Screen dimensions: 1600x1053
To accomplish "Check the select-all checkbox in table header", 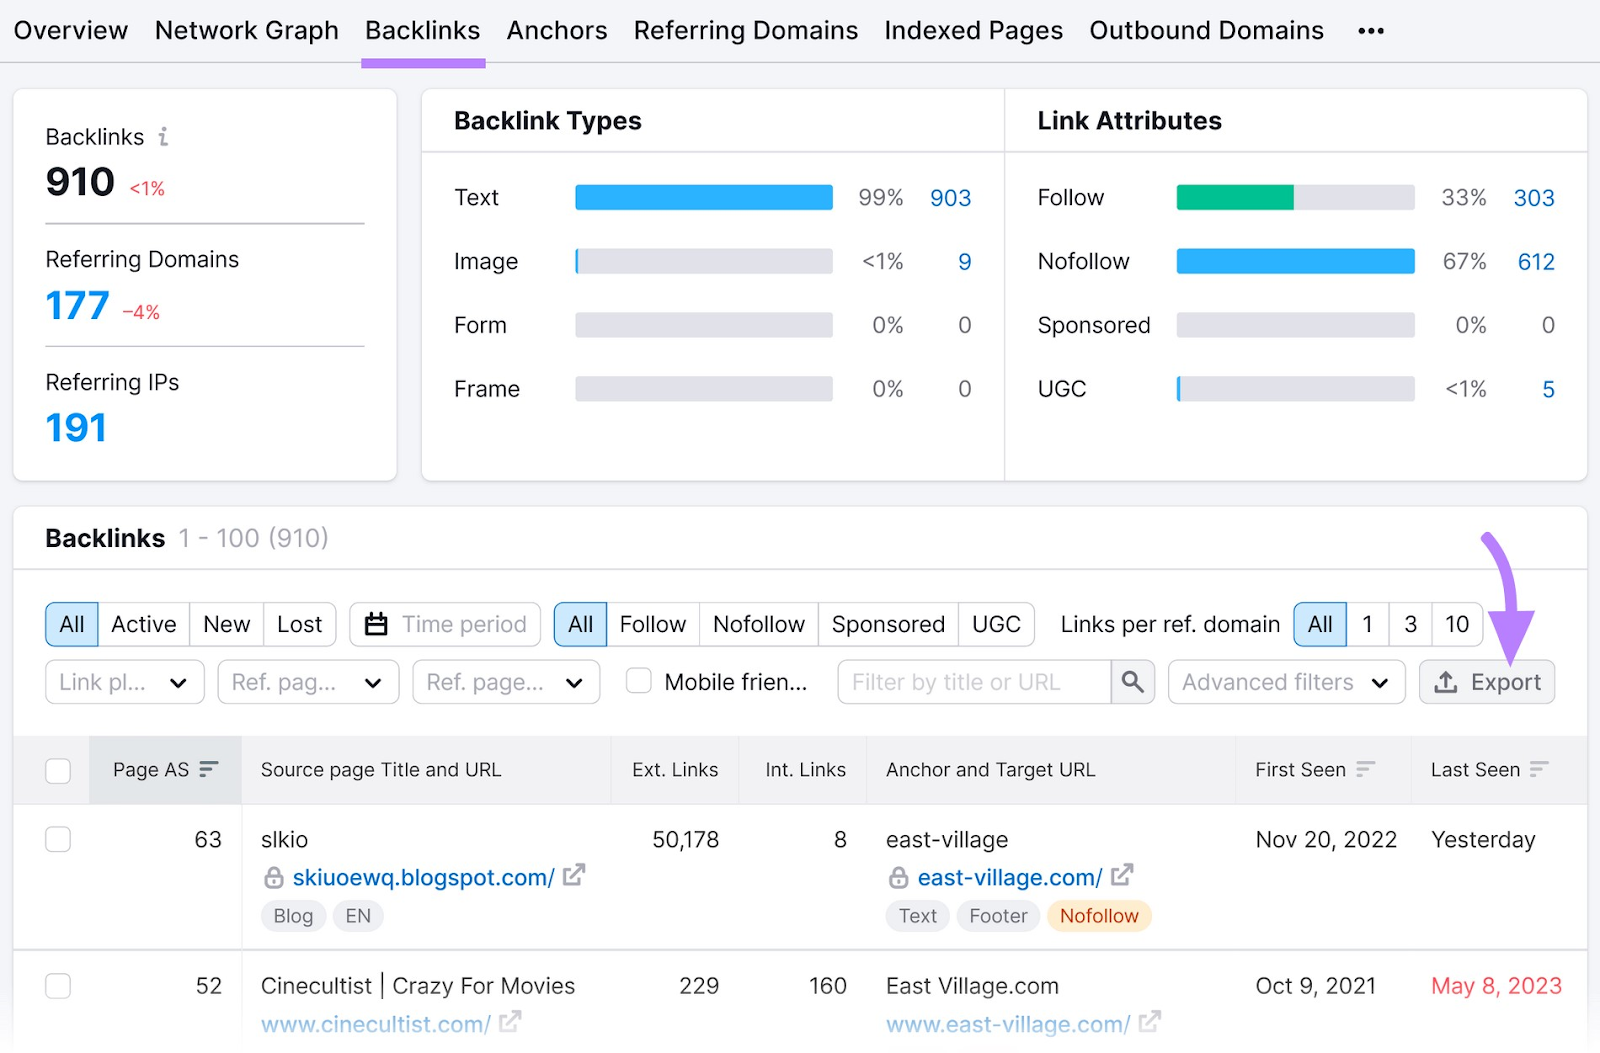I will (x=58, y=769).
